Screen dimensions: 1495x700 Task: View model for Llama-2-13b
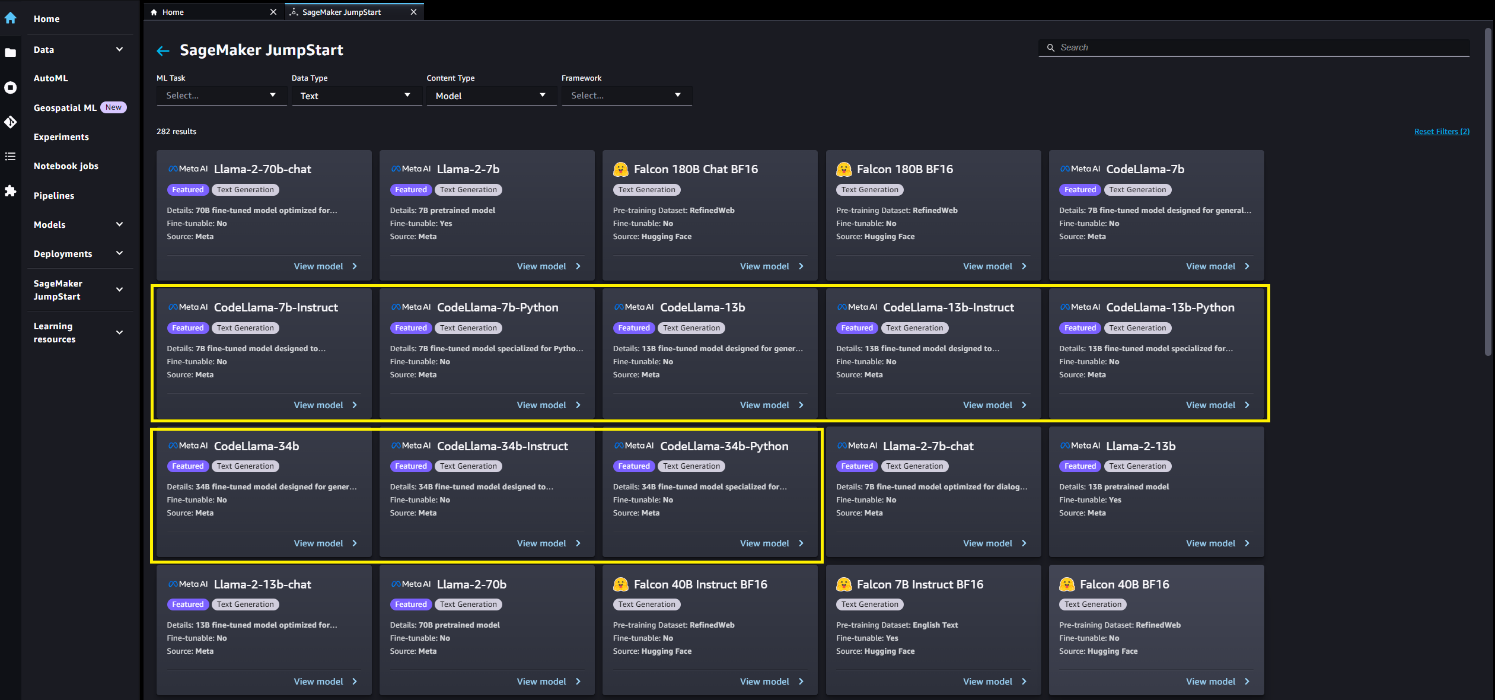click(1217, 544)
